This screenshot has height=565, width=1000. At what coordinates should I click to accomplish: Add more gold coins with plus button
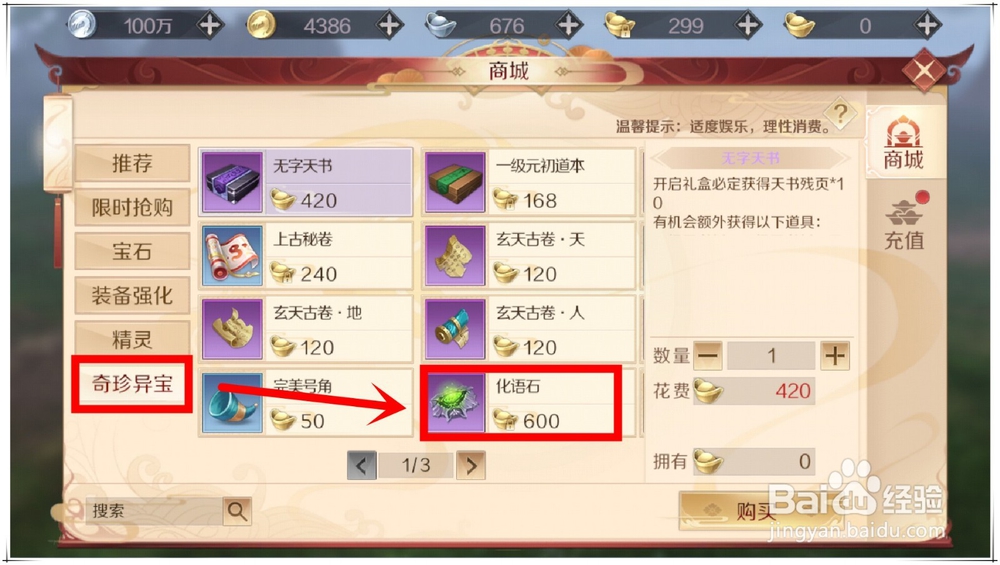tap(389, 26)
